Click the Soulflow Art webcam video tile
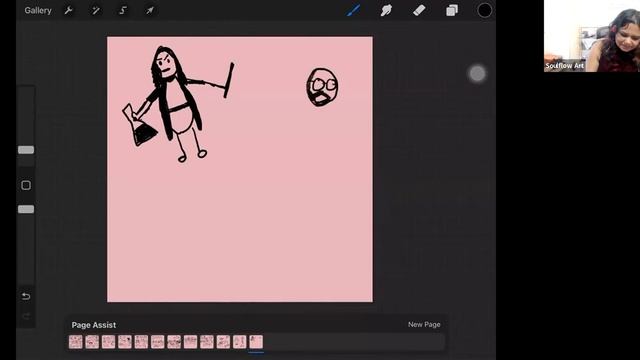Screen dimensions: 640x360 click(x=592, y=36)
